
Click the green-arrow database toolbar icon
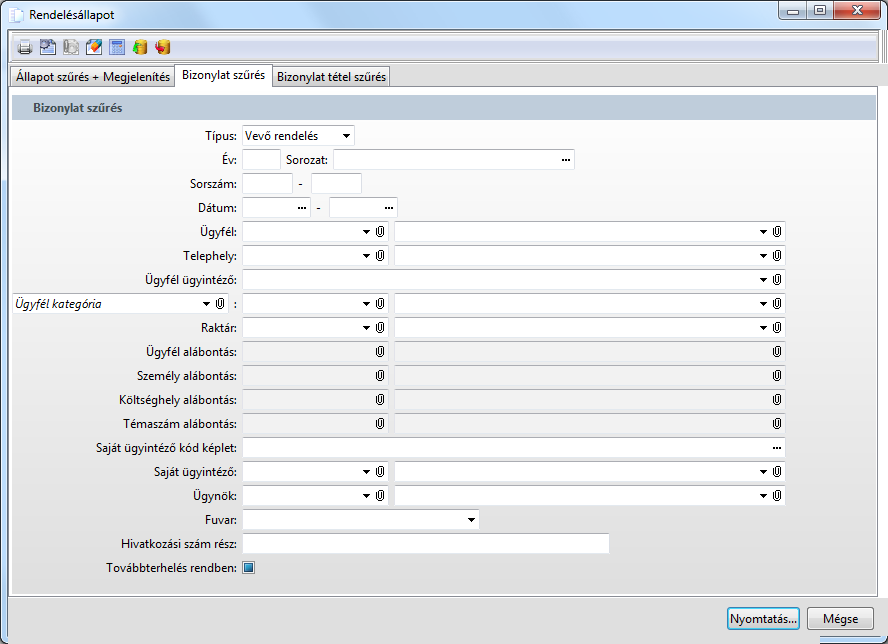click(140, 47)
